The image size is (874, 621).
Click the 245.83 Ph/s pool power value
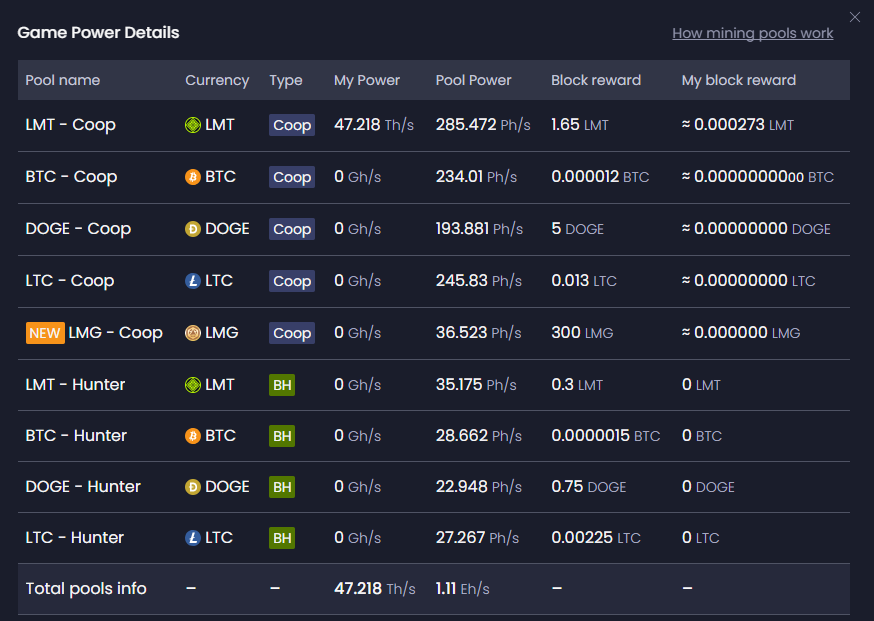479,281
